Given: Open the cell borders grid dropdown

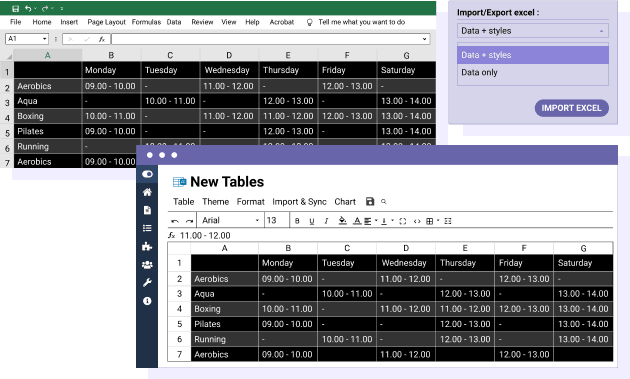Looking at the screenshot, I should tap(432, 221).
